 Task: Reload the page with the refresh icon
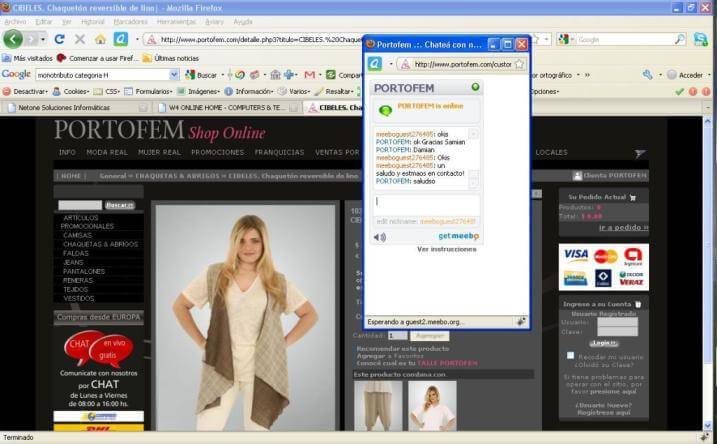tap(59, 39)
